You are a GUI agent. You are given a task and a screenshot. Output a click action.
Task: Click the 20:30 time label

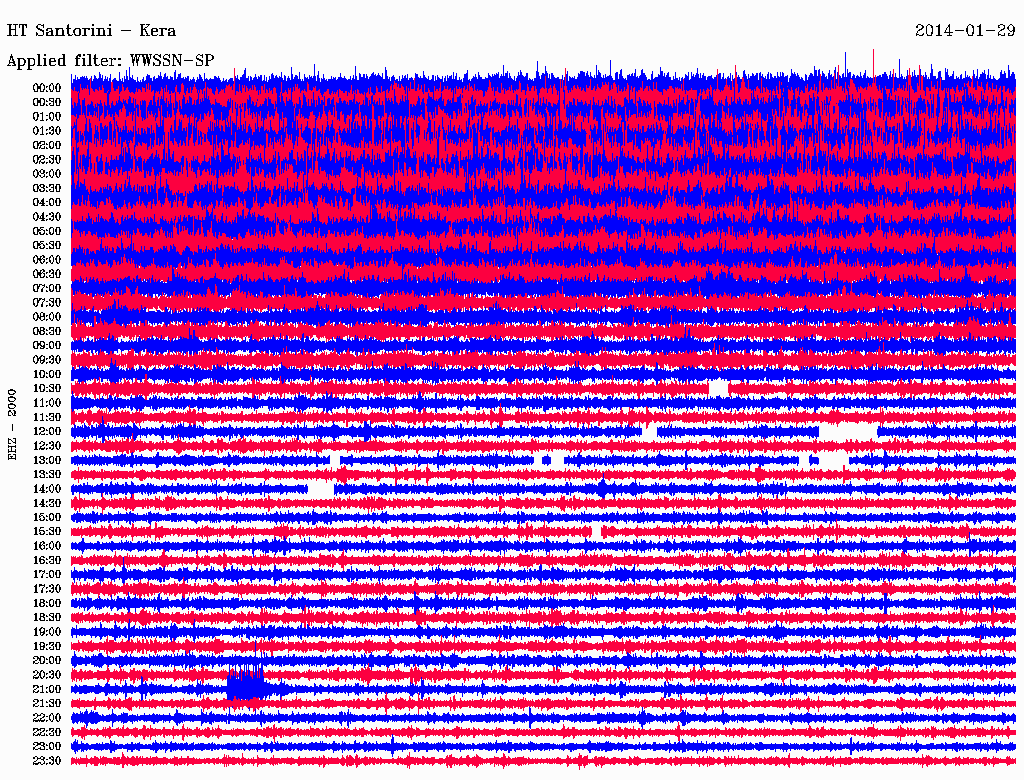pyautogui.click(x=47, y=675)
